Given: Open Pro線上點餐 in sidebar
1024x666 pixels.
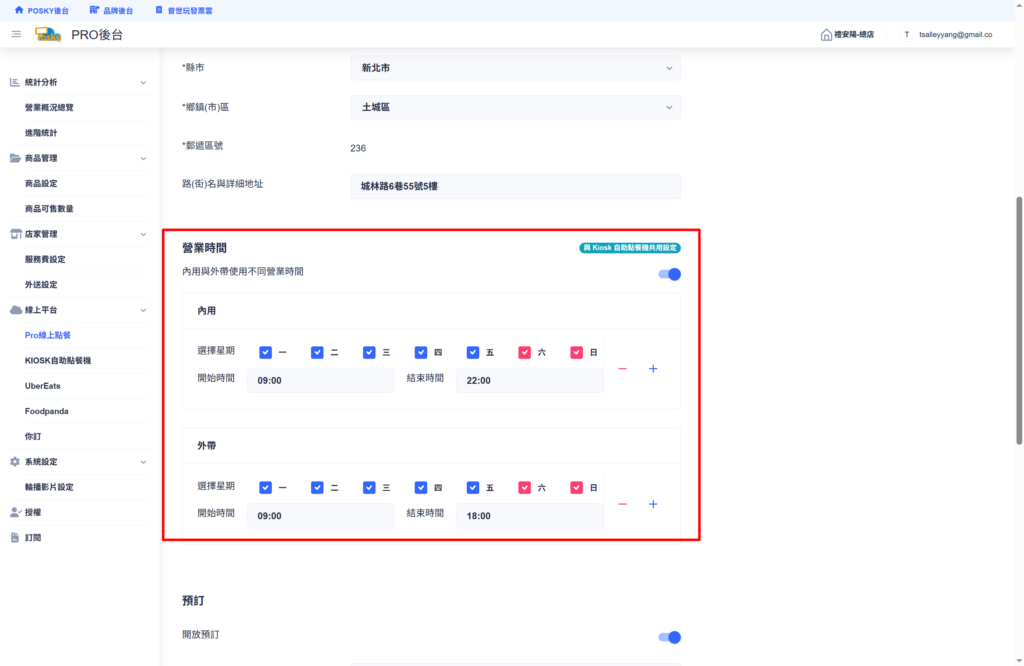Looking at the screenshot, I should (48, 335).
